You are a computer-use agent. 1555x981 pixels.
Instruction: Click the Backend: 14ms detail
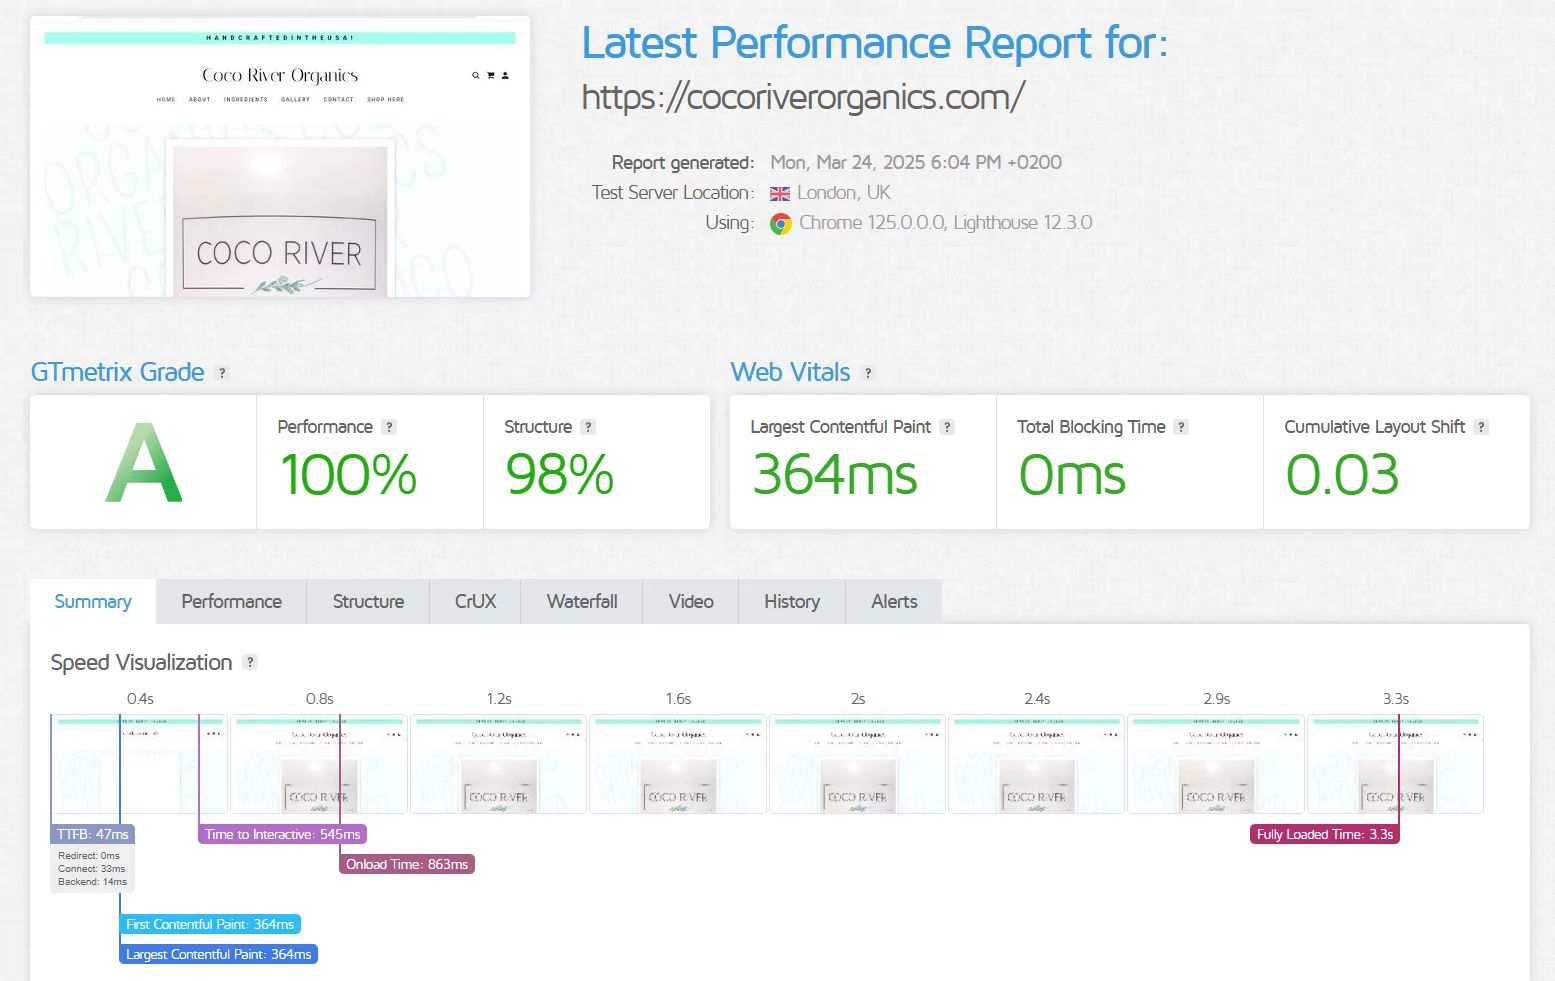(93, 882)
